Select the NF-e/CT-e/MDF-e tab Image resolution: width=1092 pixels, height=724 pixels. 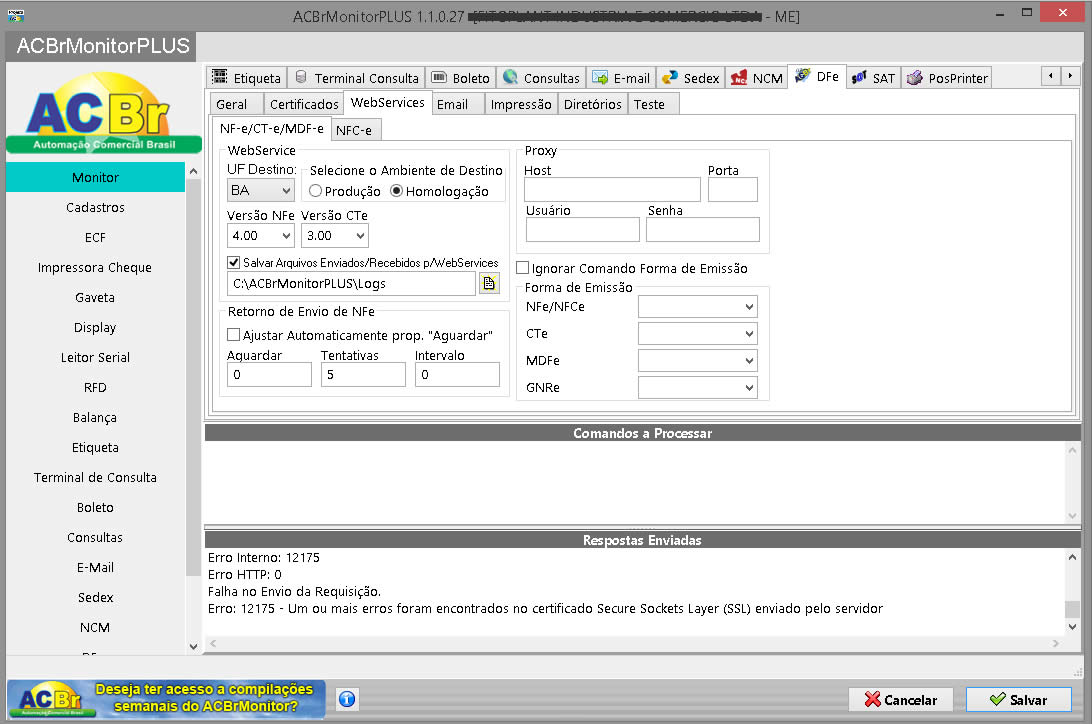(272, 129)
